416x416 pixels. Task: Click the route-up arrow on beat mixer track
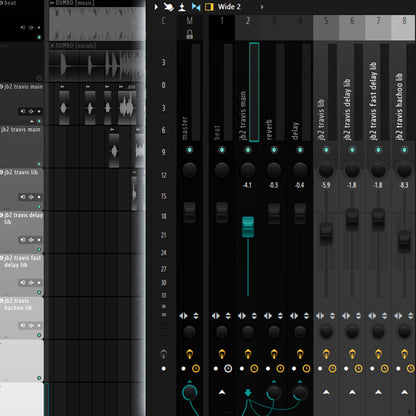point(222,392)
